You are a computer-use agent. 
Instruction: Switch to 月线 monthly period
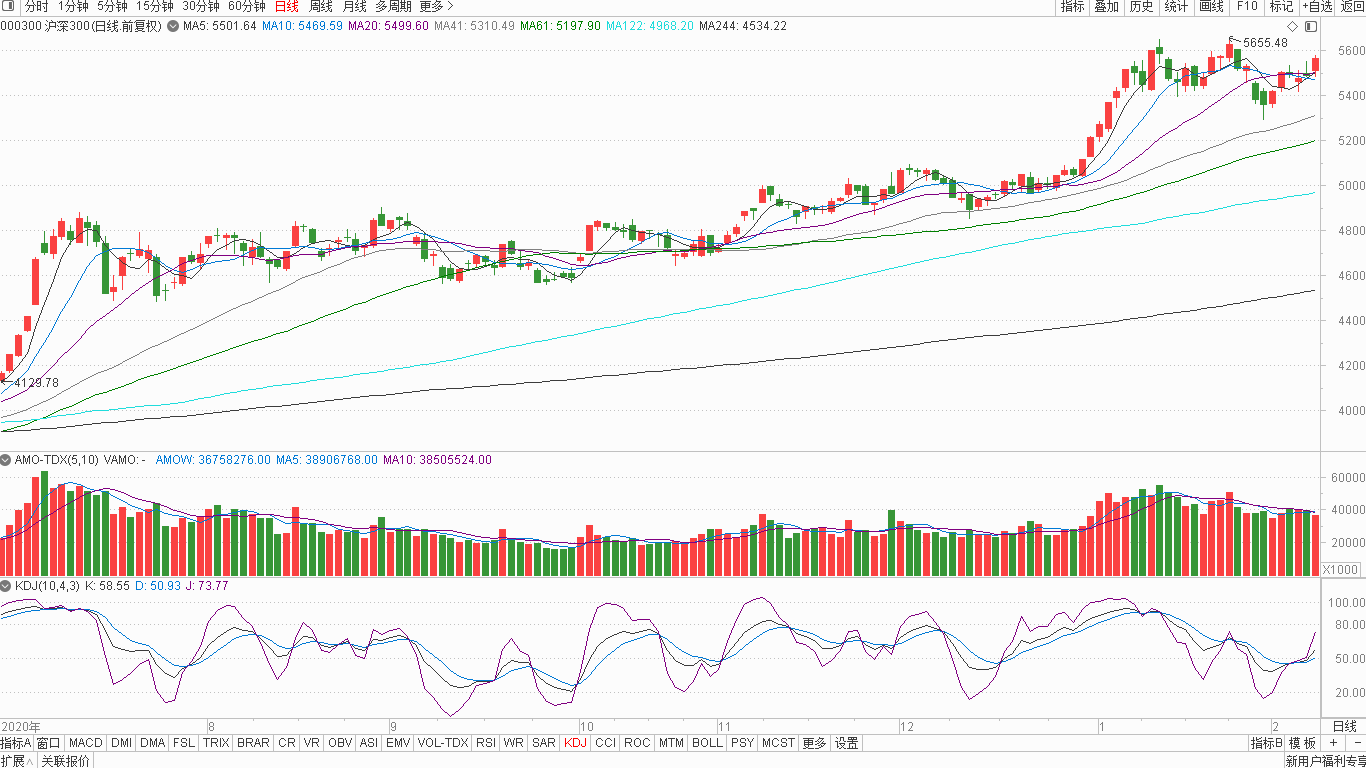tap(354, 6)
